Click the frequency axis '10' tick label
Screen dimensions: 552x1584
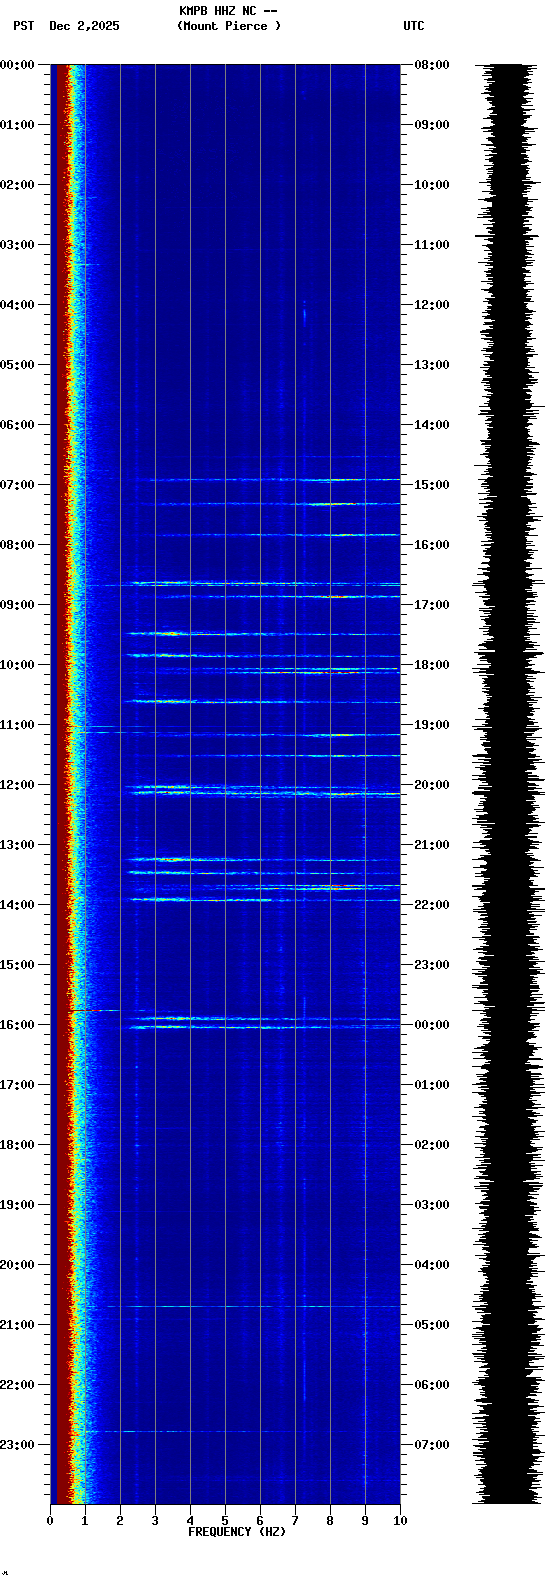coord(400,1521)
